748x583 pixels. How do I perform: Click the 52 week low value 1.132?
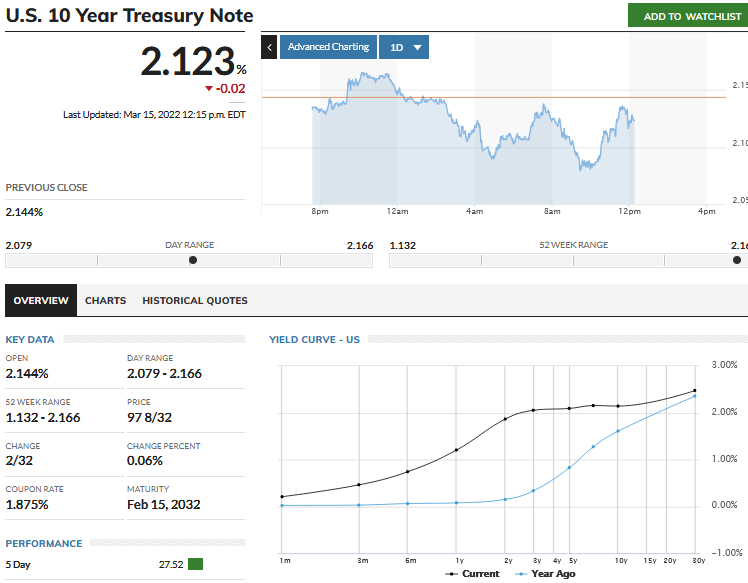coord(403,246)
